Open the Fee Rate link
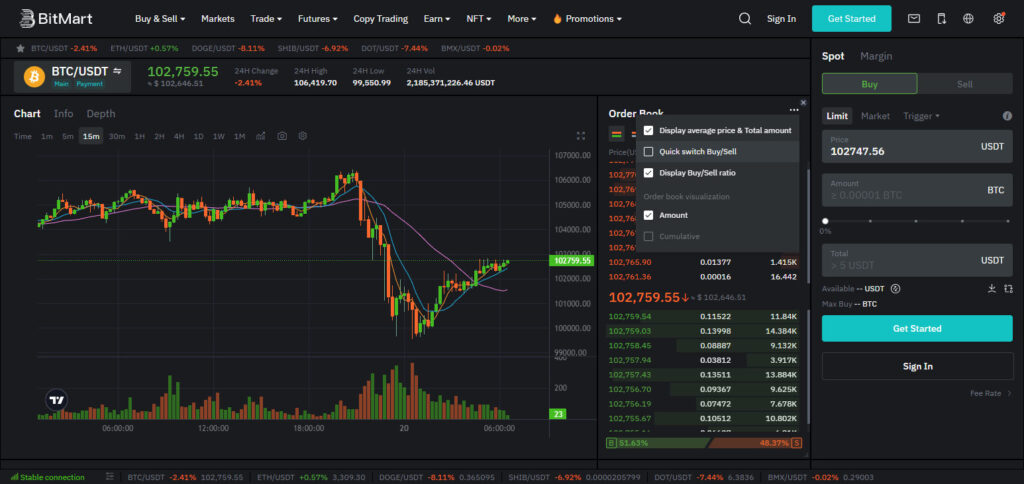The height and width of the screenshot is (484, 1024). click(x=991, y=394)
